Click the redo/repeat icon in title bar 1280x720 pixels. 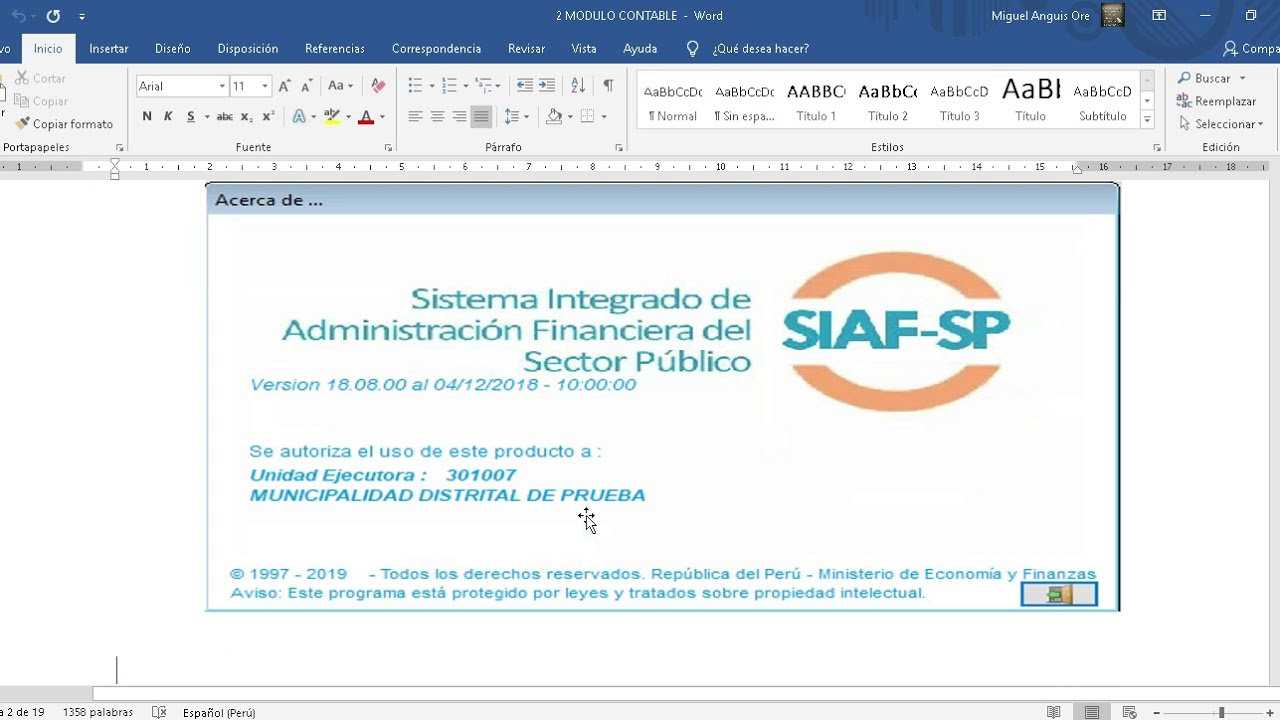pyautogui.click(x=53, y=16)
